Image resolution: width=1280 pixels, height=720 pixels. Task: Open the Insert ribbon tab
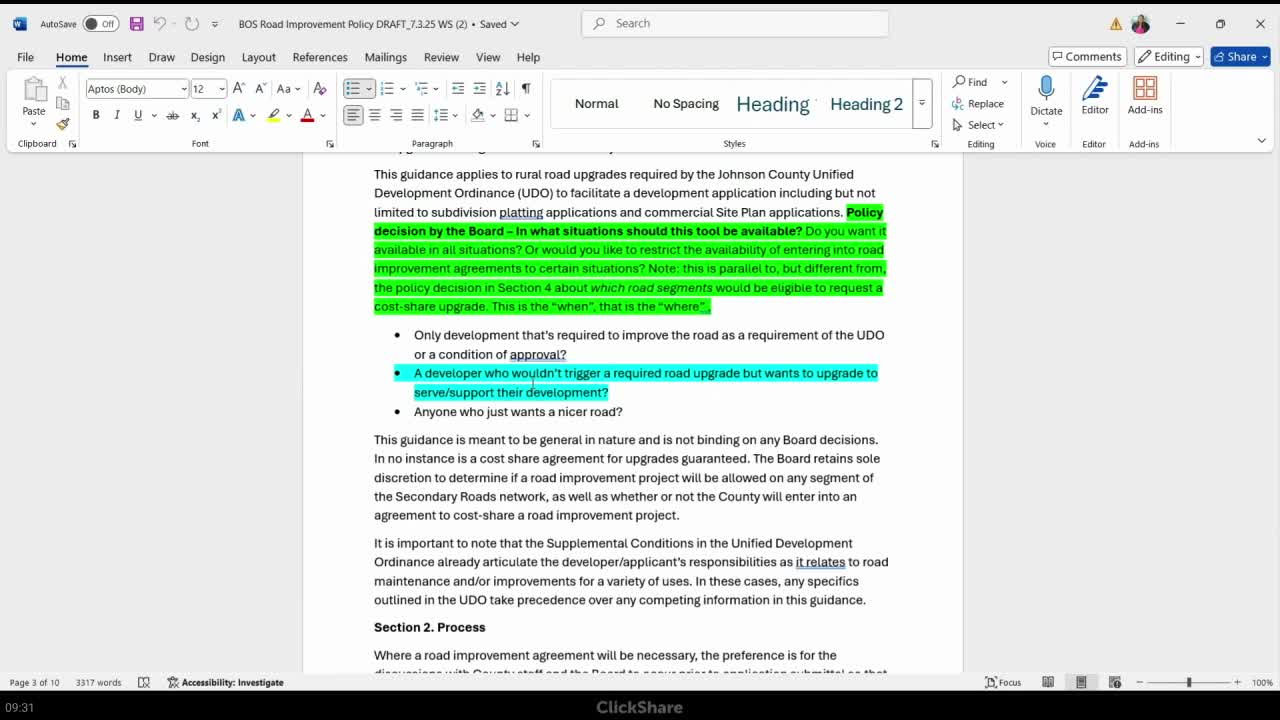(x=117, y=57)
